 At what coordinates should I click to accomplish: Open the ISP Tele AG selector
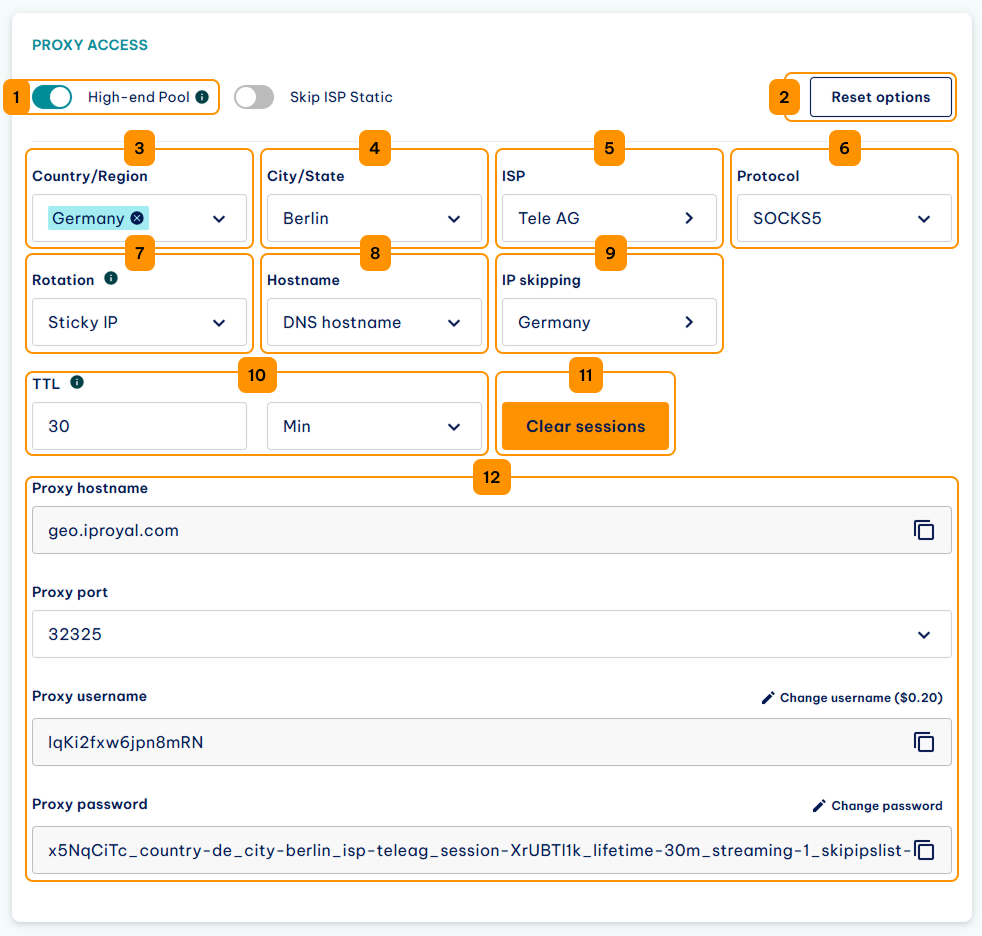pos(609,218)
